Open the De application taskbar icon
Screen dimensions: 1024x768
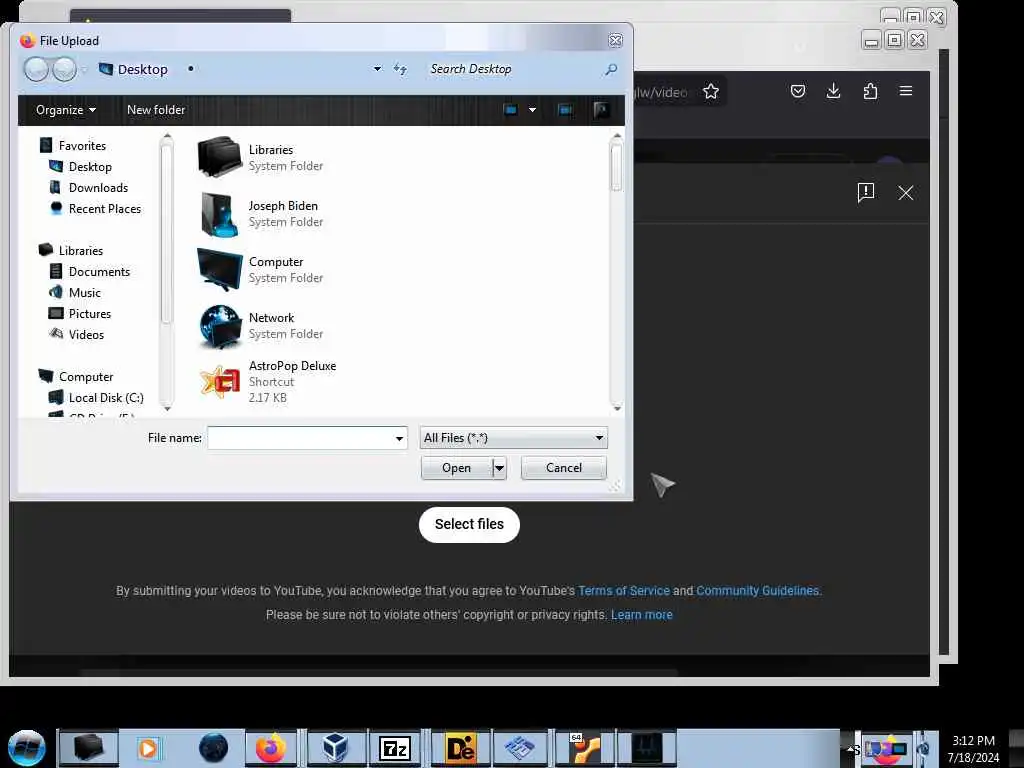pyautogui.click(x=460, y=748)
